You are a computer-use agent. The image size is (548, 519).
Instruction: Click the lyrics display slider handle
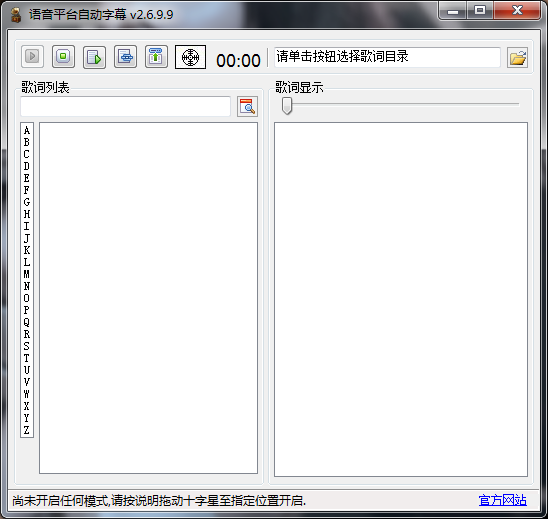(287, 106)
